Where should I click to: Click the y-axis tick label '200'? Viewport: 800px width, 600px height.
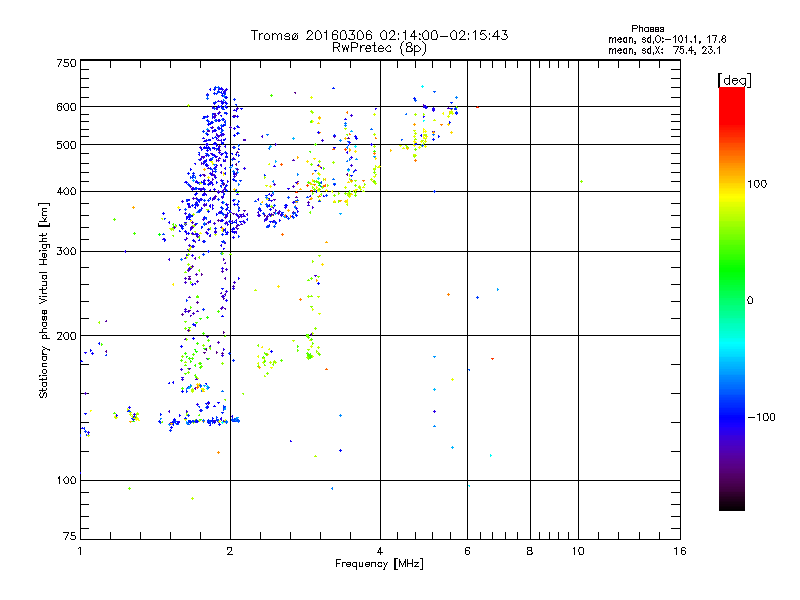coord(66,336)
